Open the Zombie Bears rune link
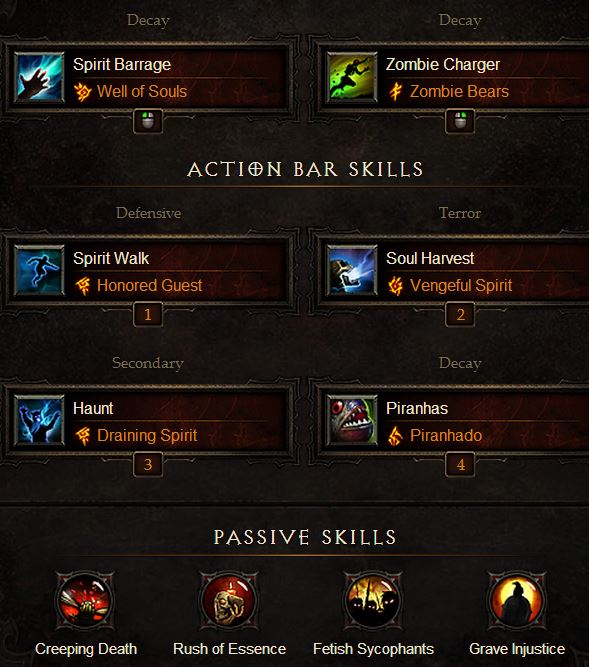Image resolution: width=589 pixels, height=667 pixels. (x=459, y=91)
